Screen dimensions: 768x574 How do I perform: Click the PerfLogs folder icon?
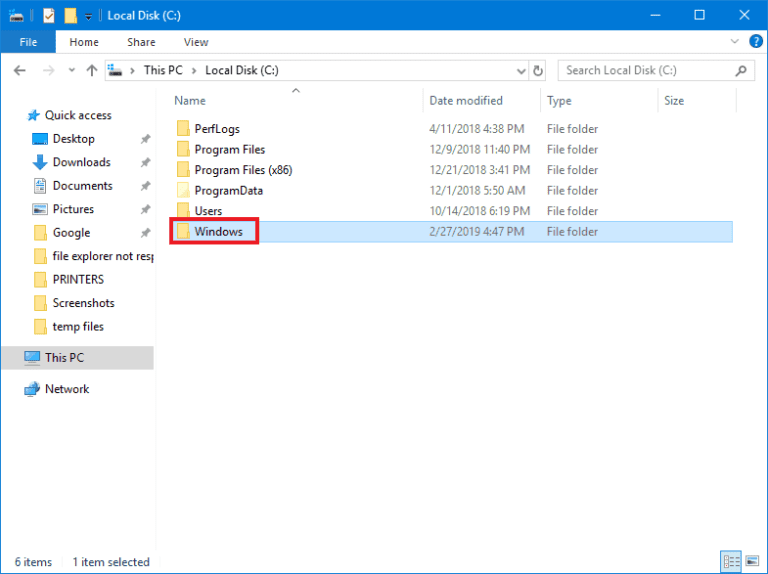[x=183, y=128]
